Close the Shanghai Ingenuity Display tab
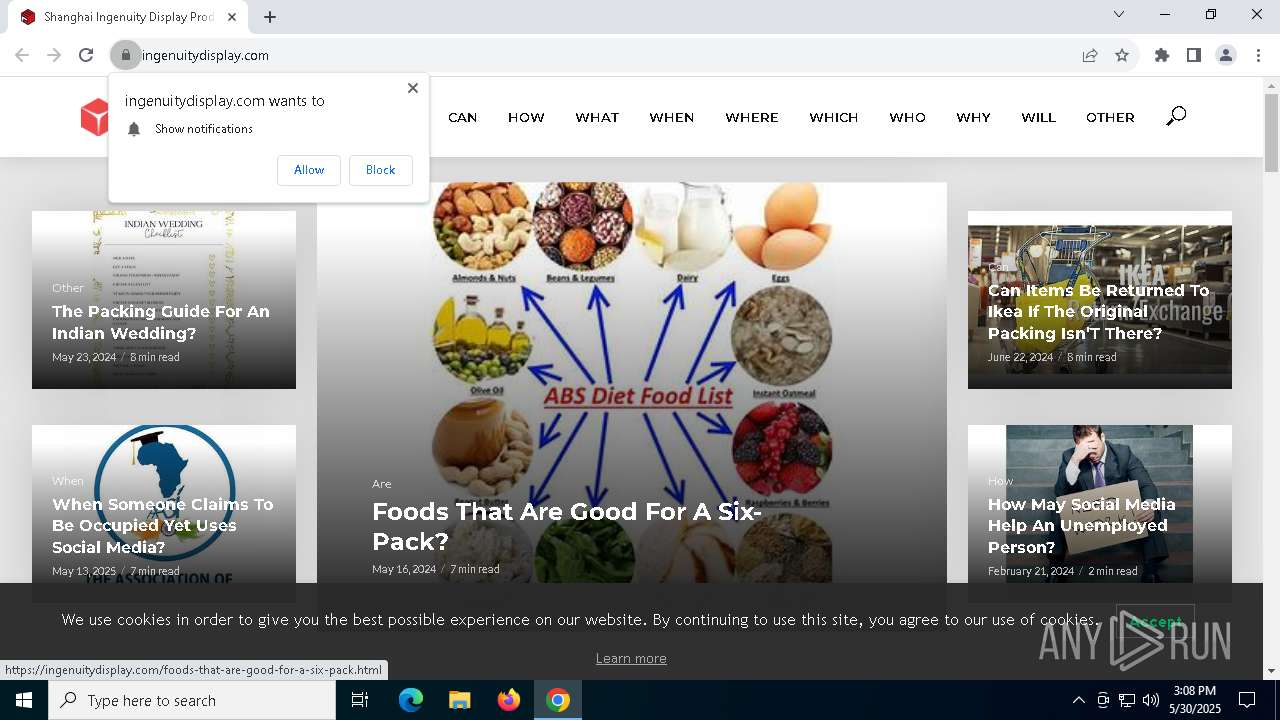The width and height of the screenshot is (1280, 720). [x=232, y=17]
